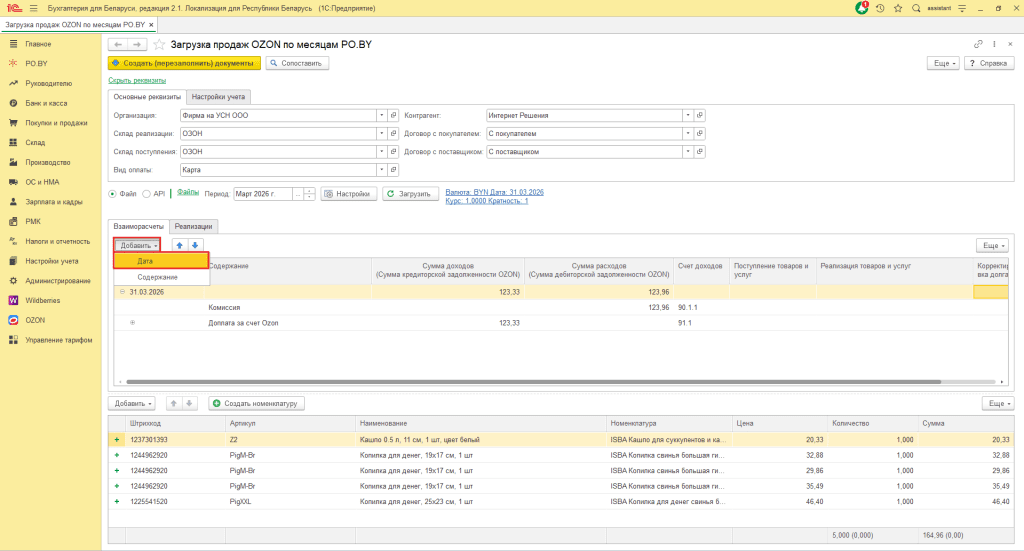
Task: Select the API radio button
Action: tap(146, 194)
